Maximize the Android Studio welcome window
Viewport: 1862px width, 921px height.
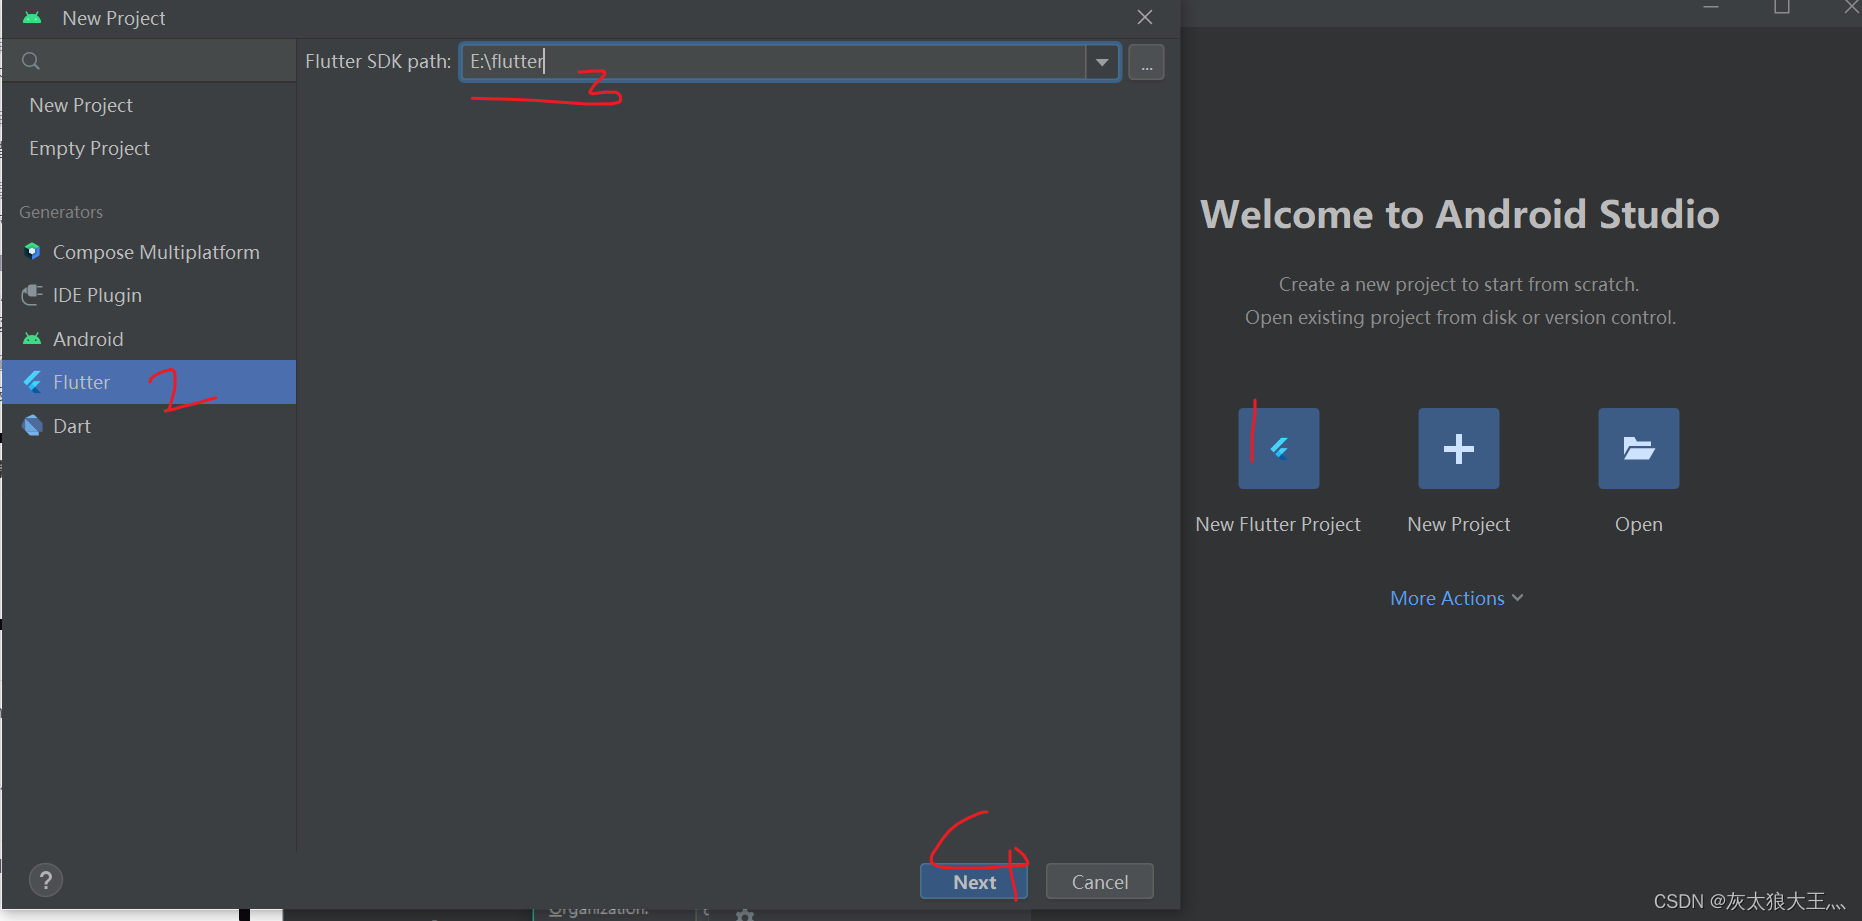1781,7
